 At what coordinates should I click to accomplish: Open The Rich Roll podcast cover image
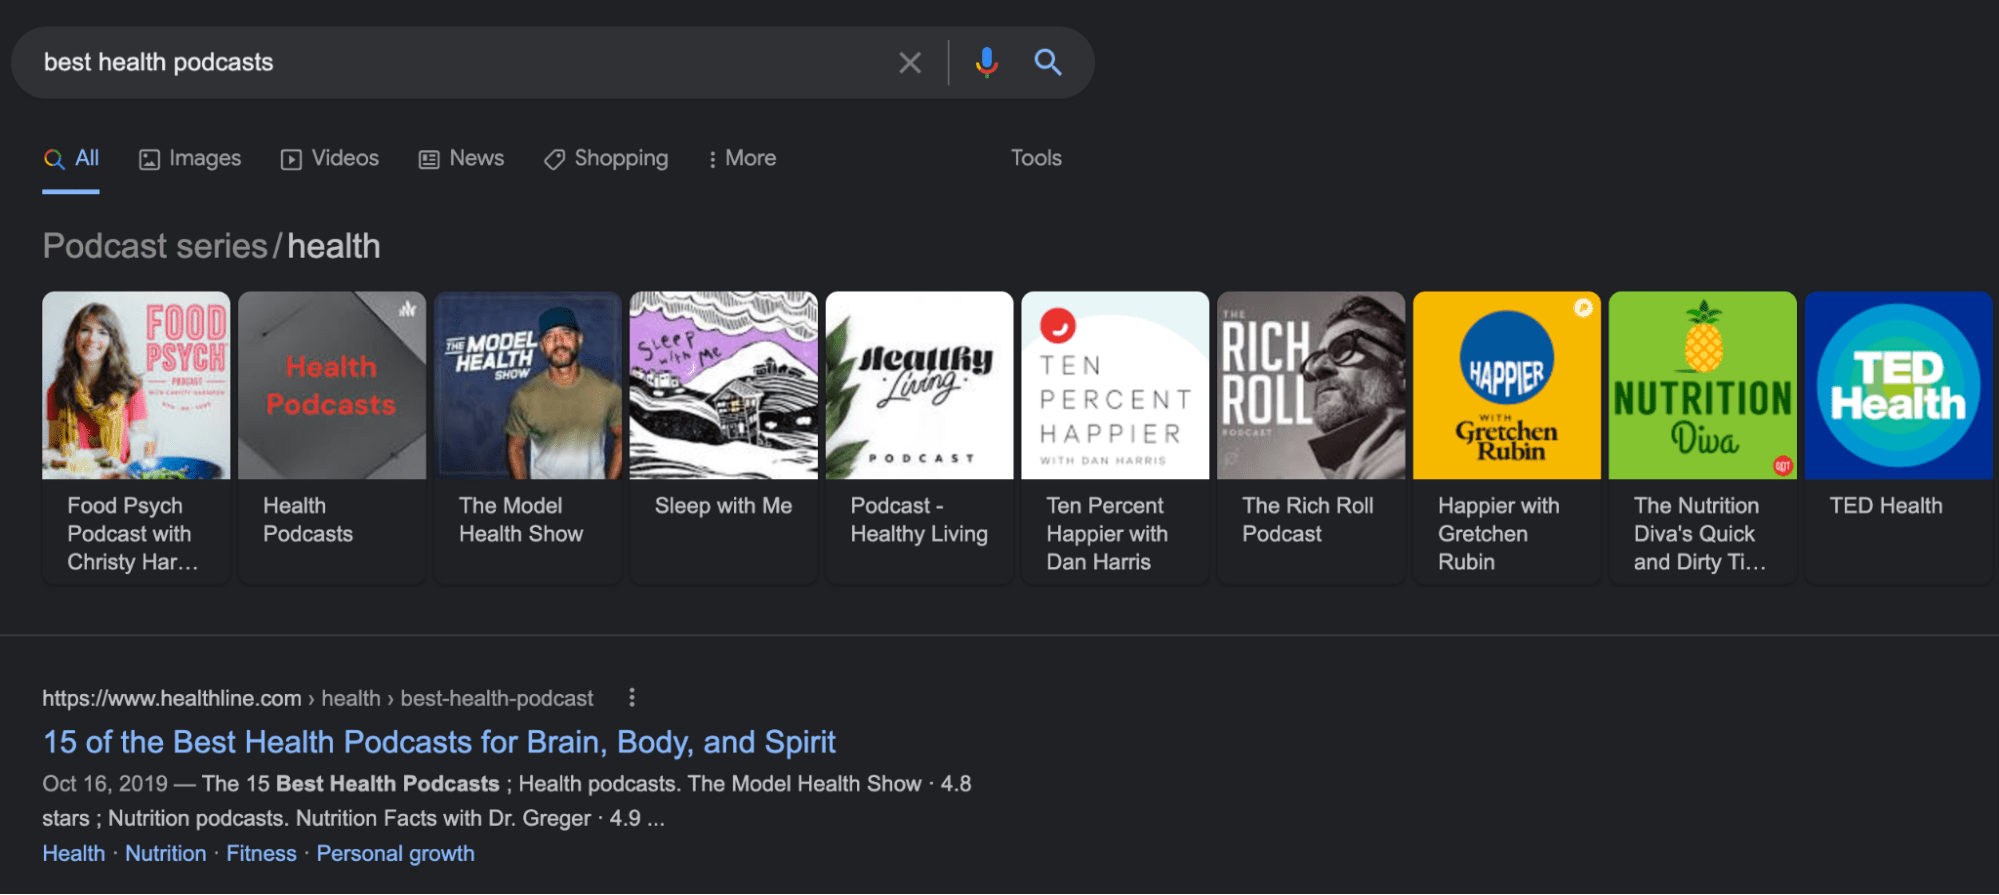click(1311, 385)
